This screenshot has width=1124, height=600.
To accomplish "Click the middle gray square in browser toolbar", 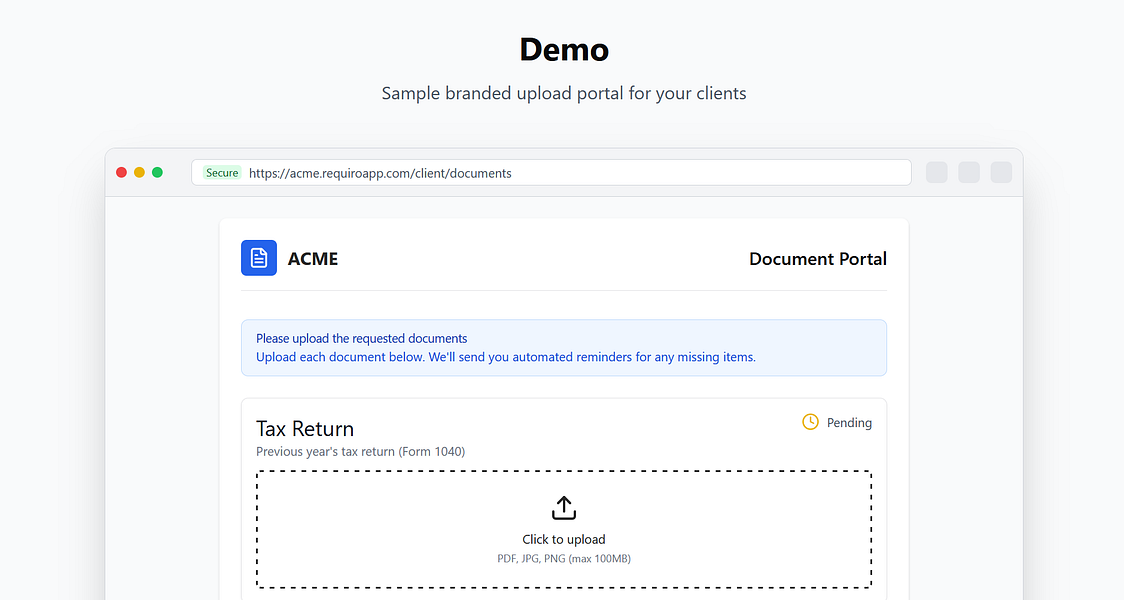I will point(969,173).
